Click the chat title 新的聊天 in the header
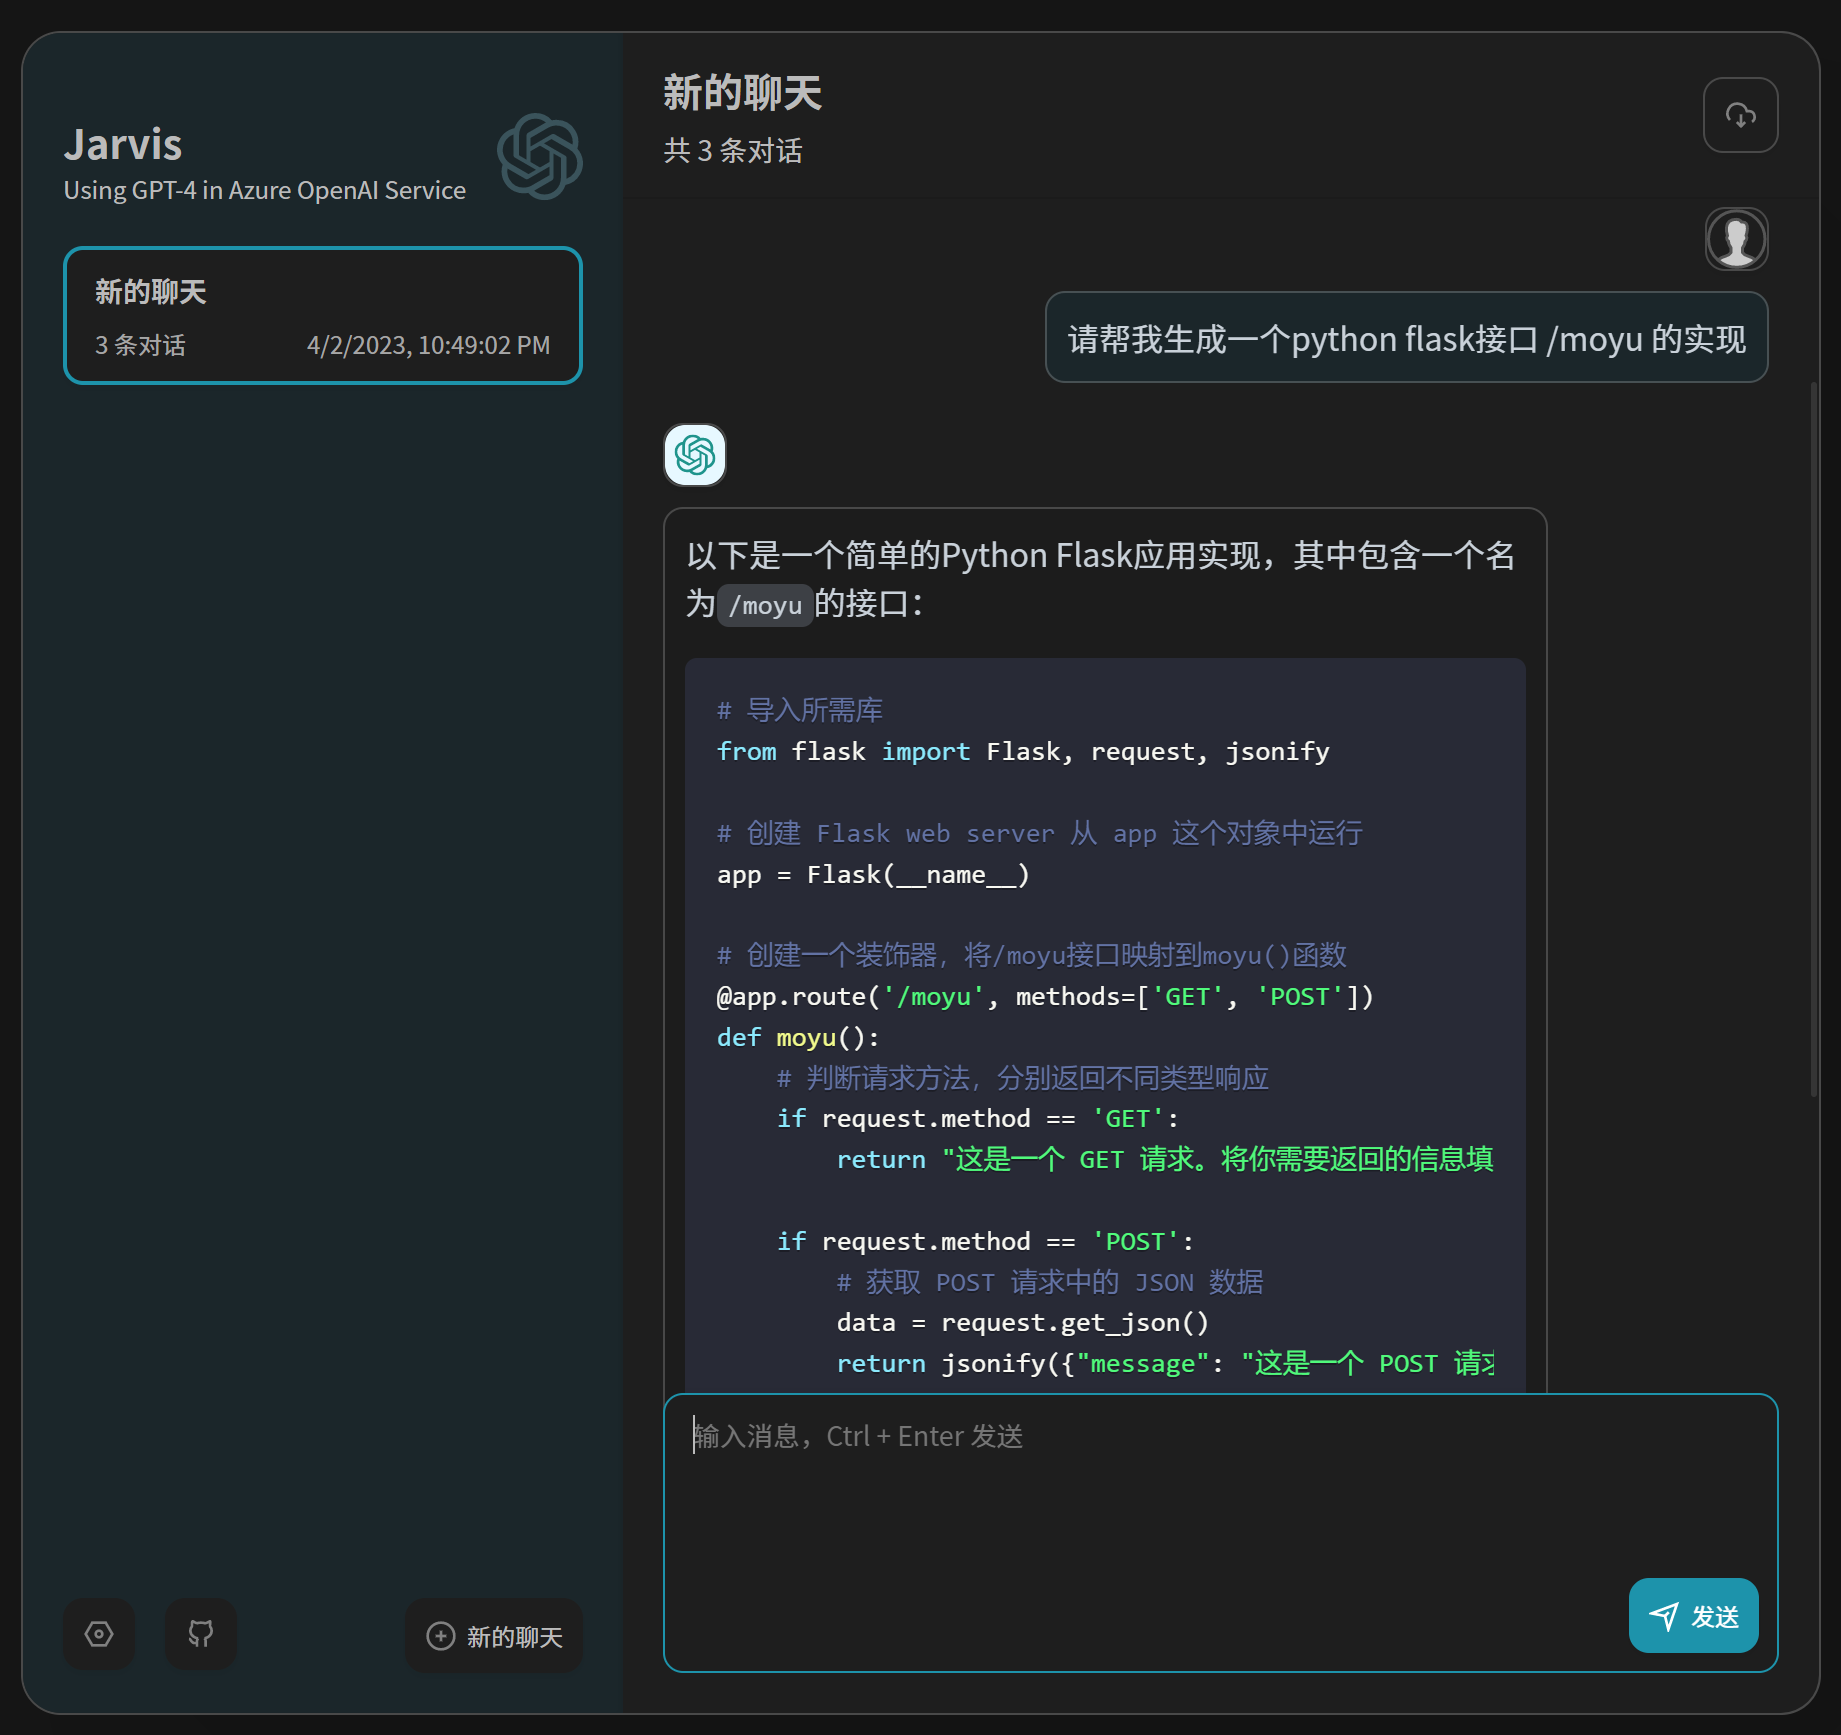This screenshot has height=1735, width=1841. point(742,93)
